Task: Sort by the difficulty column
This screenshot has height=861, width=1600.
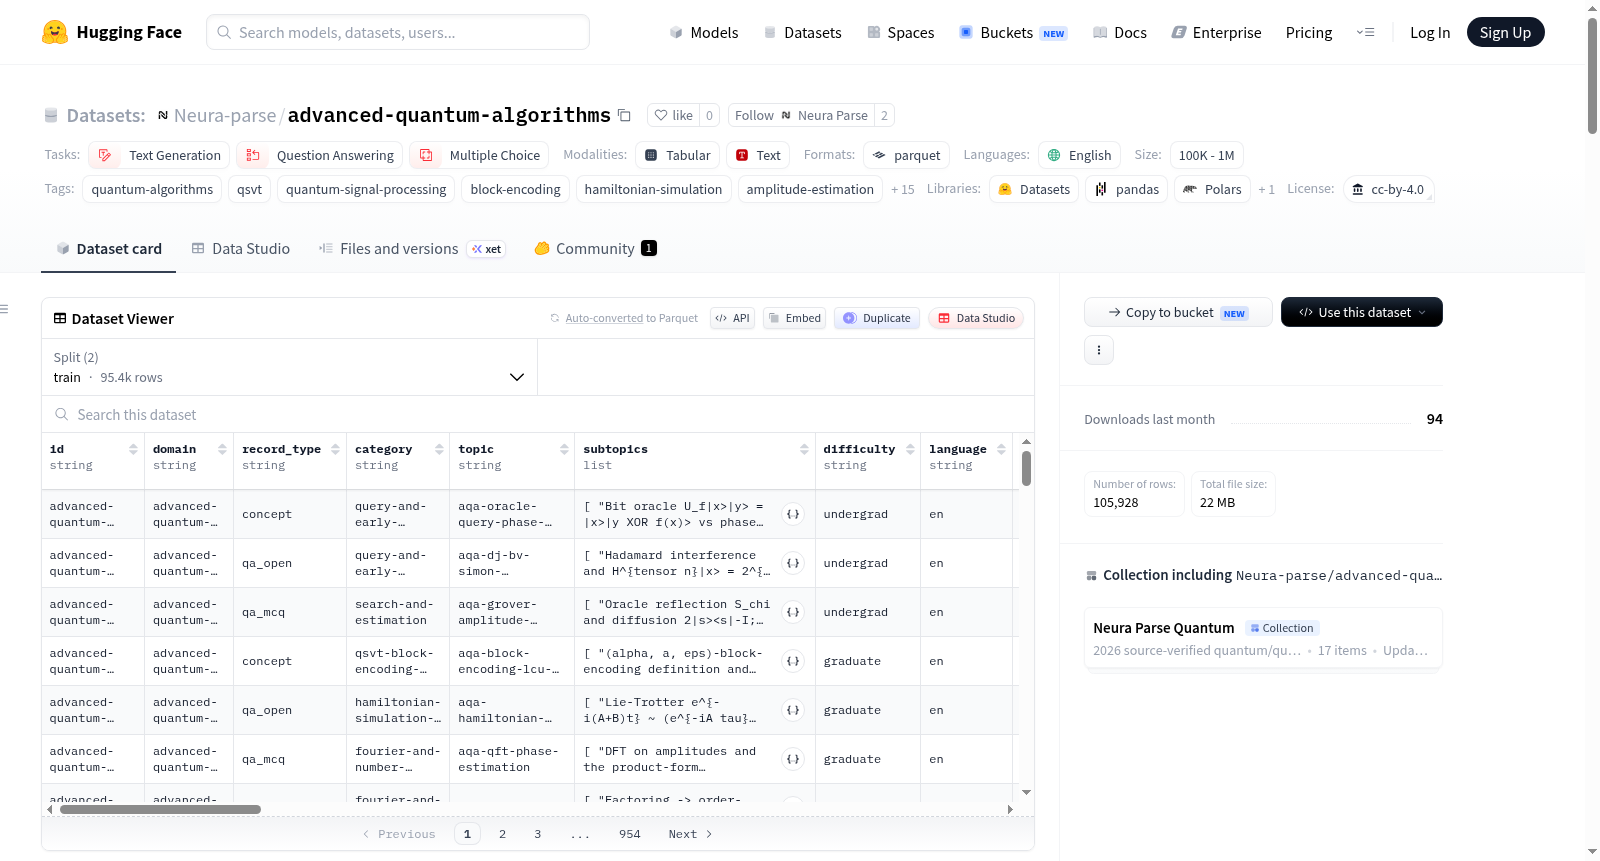Action: pos(910,450)
